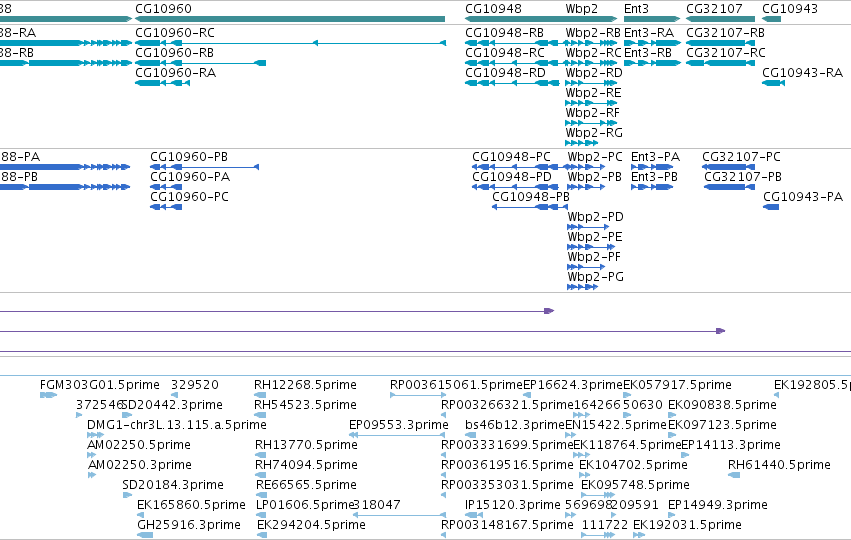Select transcript CG10943-RA
The width and height of the screenshot is (851, 540).
pos(802,73)
